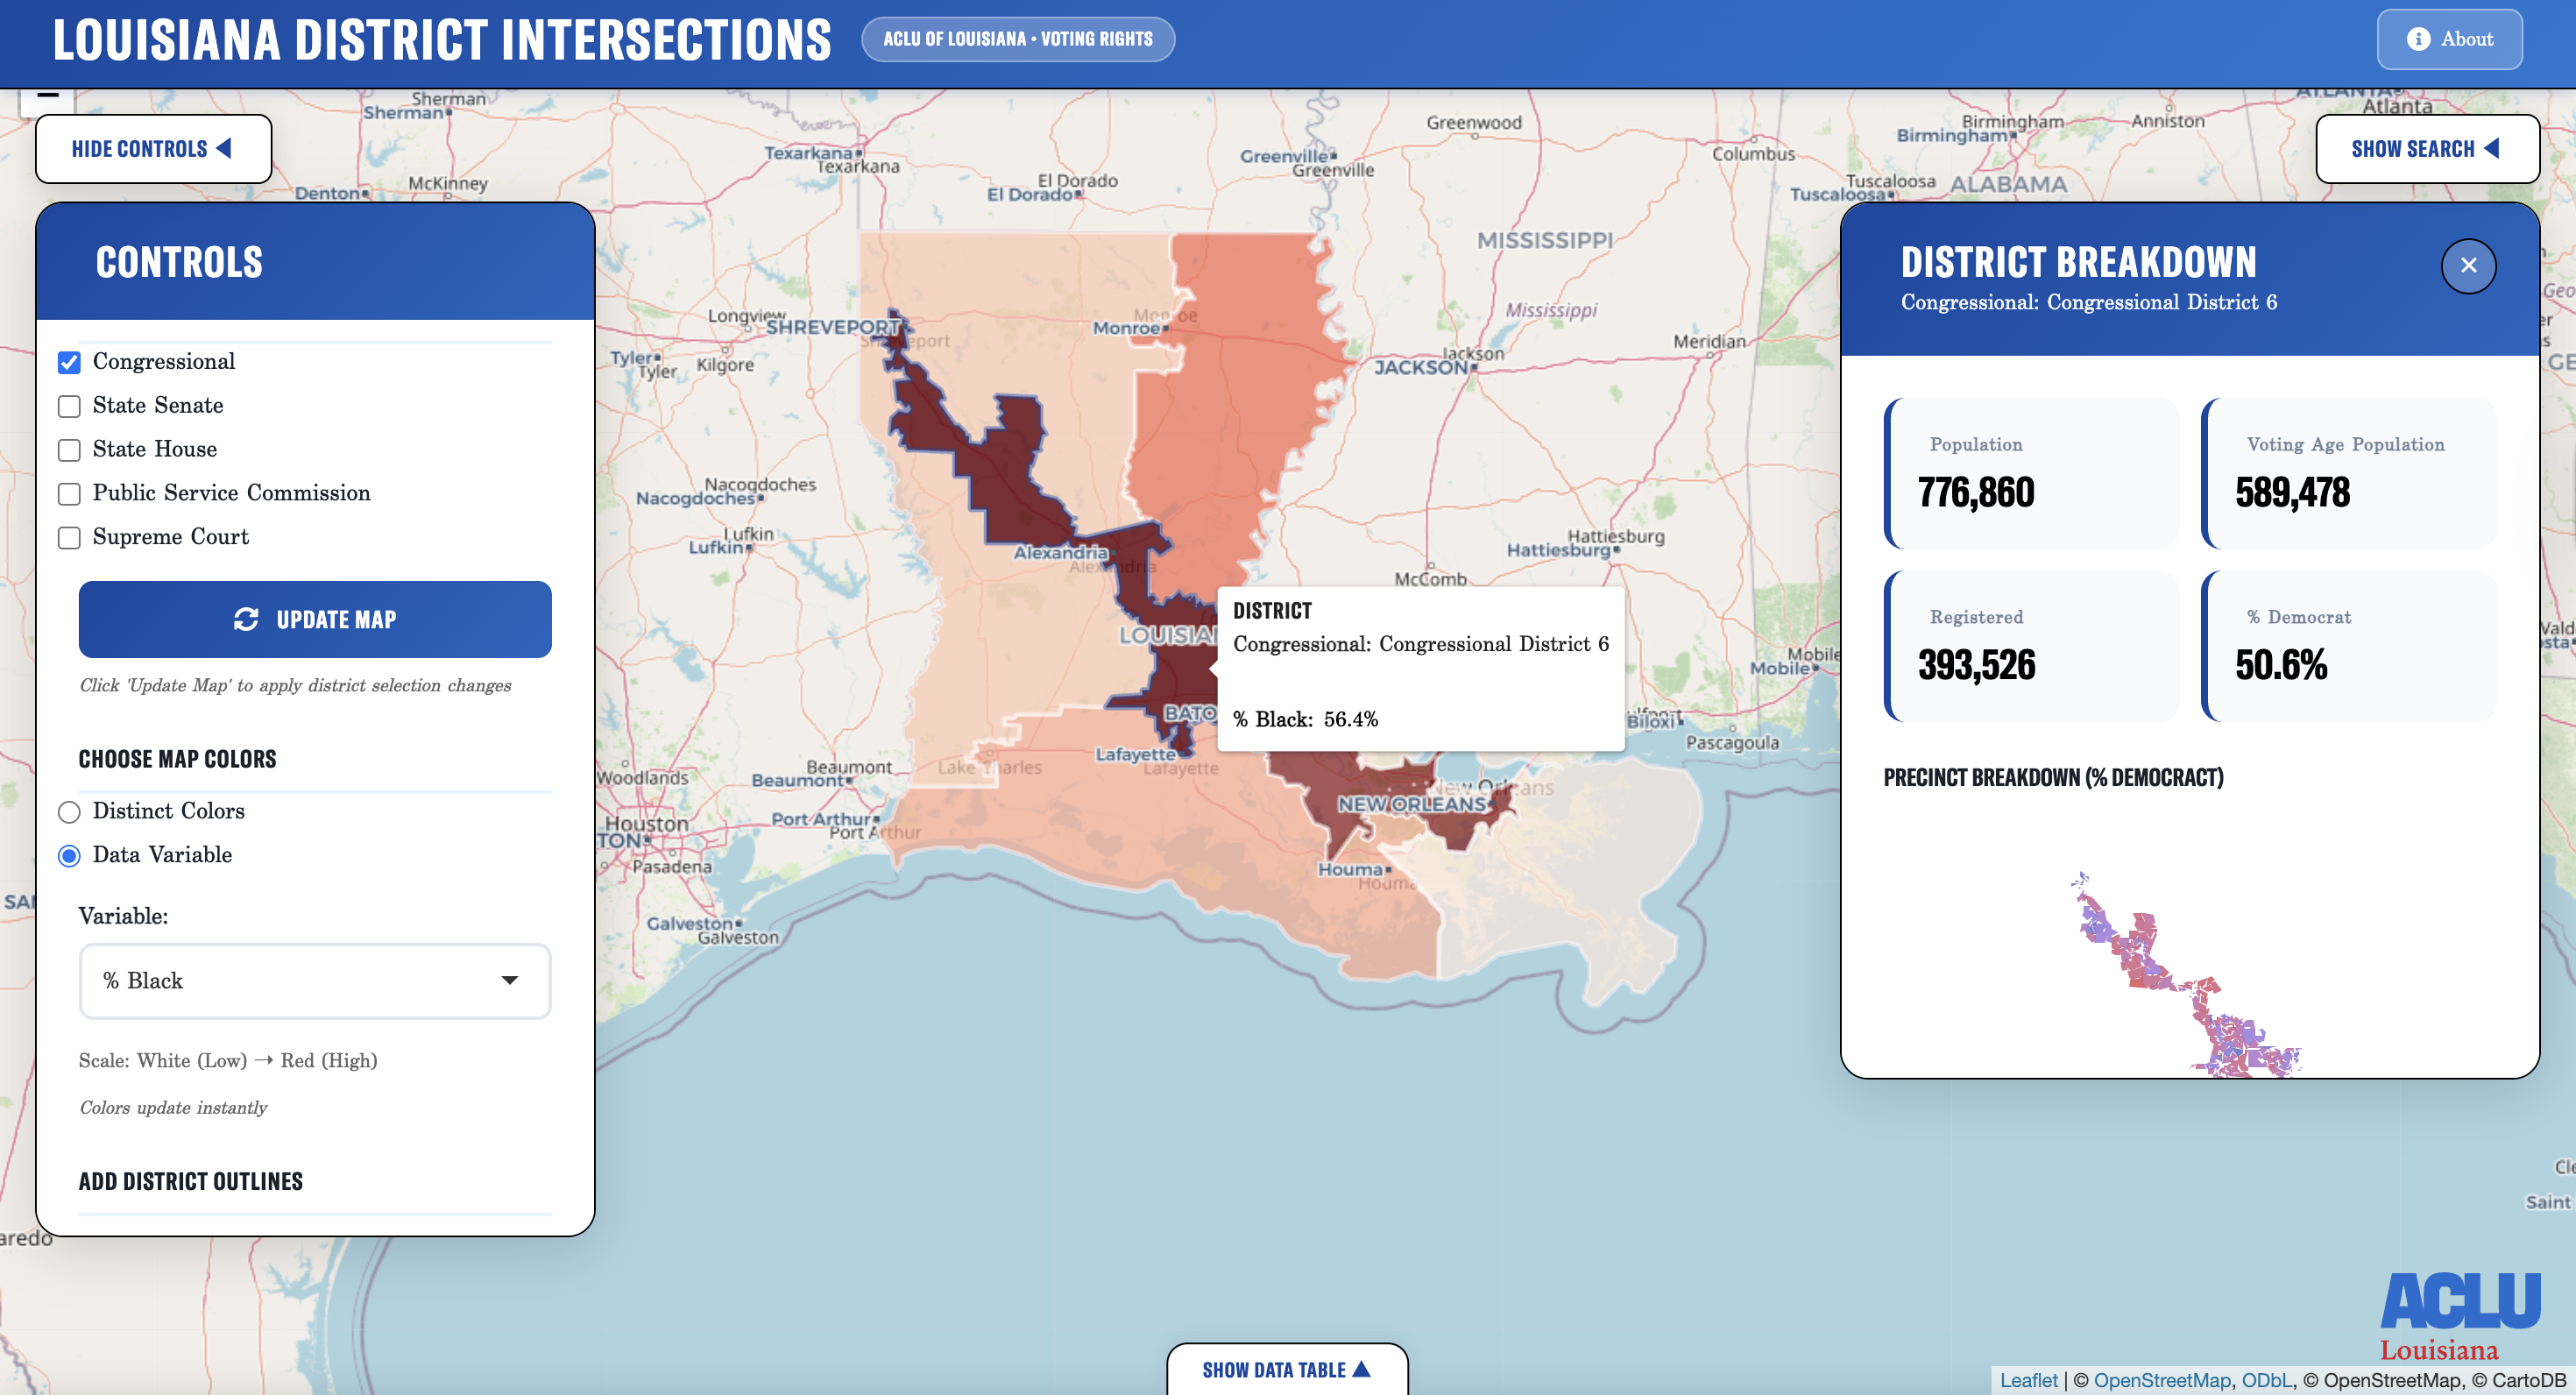
Task: Click the up arrow on Show Data Table
Action: (x=1361, y=1370)
